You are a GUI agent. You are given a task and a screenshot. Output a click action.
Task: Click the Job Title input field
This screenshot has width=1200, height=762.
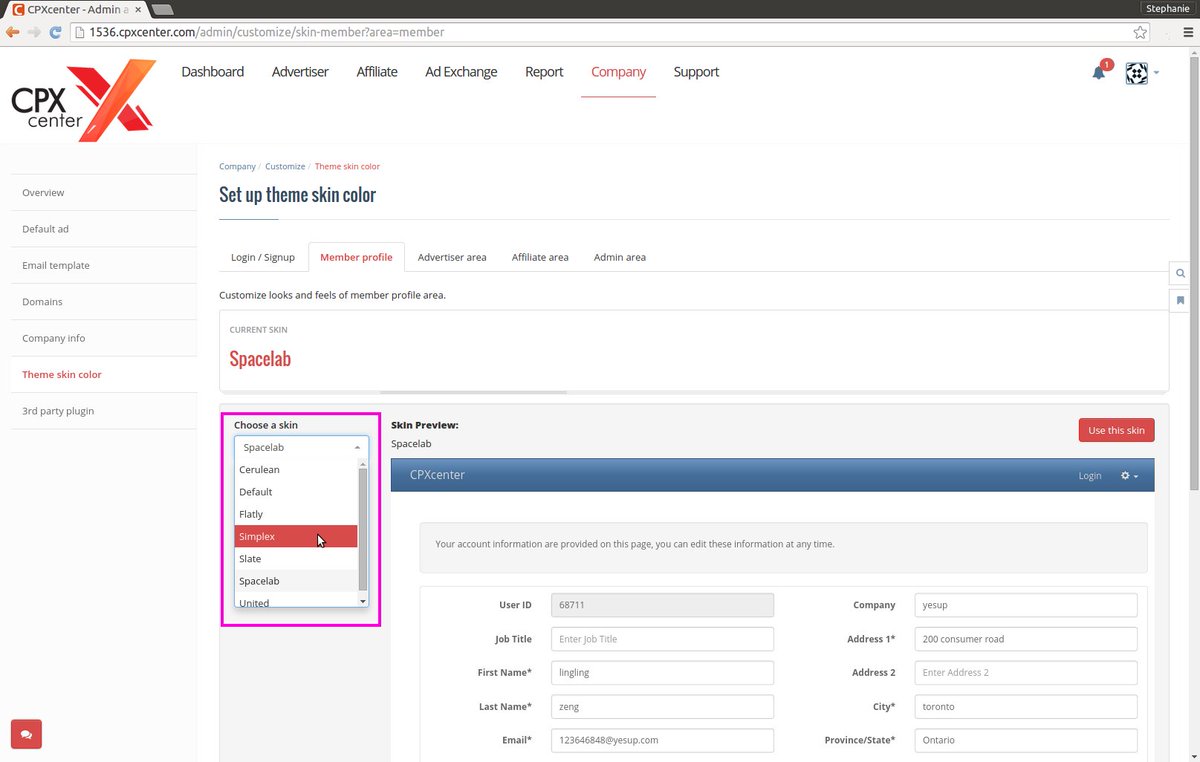click(662, 638)
